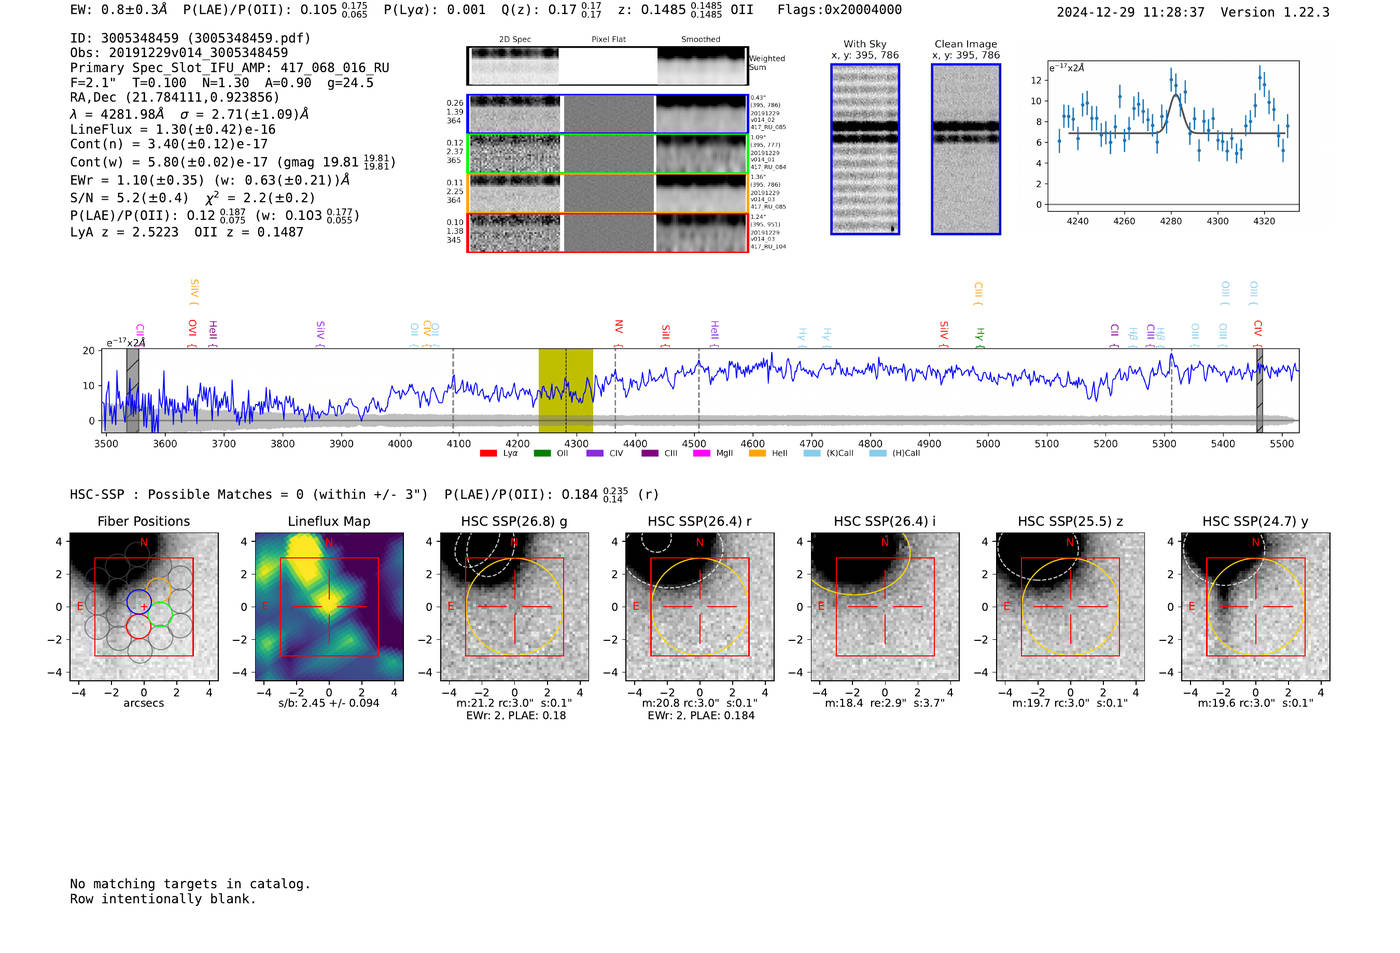Viewport: 1400px width, 953px height.
Task: Click the orange HeII legend swatch
Action: click(757, 454)
